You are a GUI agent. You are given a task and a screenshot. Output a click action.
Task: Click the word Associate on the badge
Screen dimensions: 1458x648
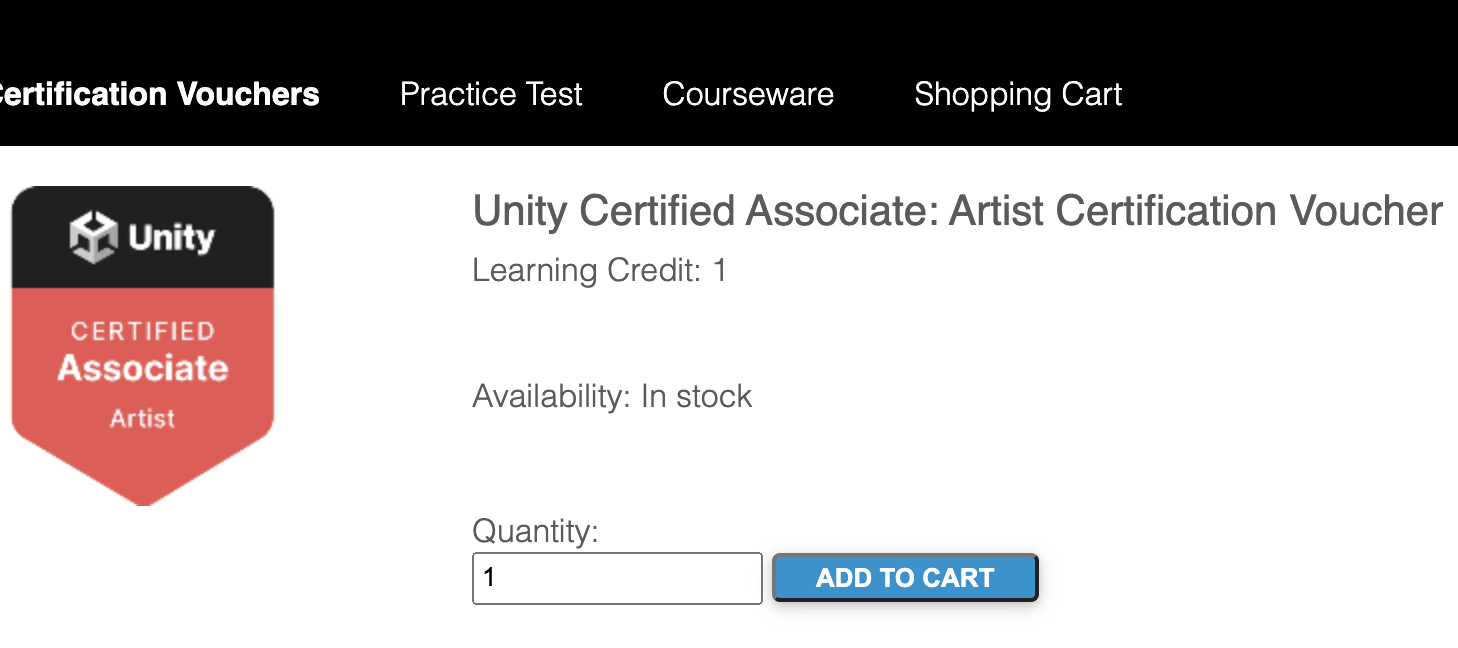coord(143,368)
